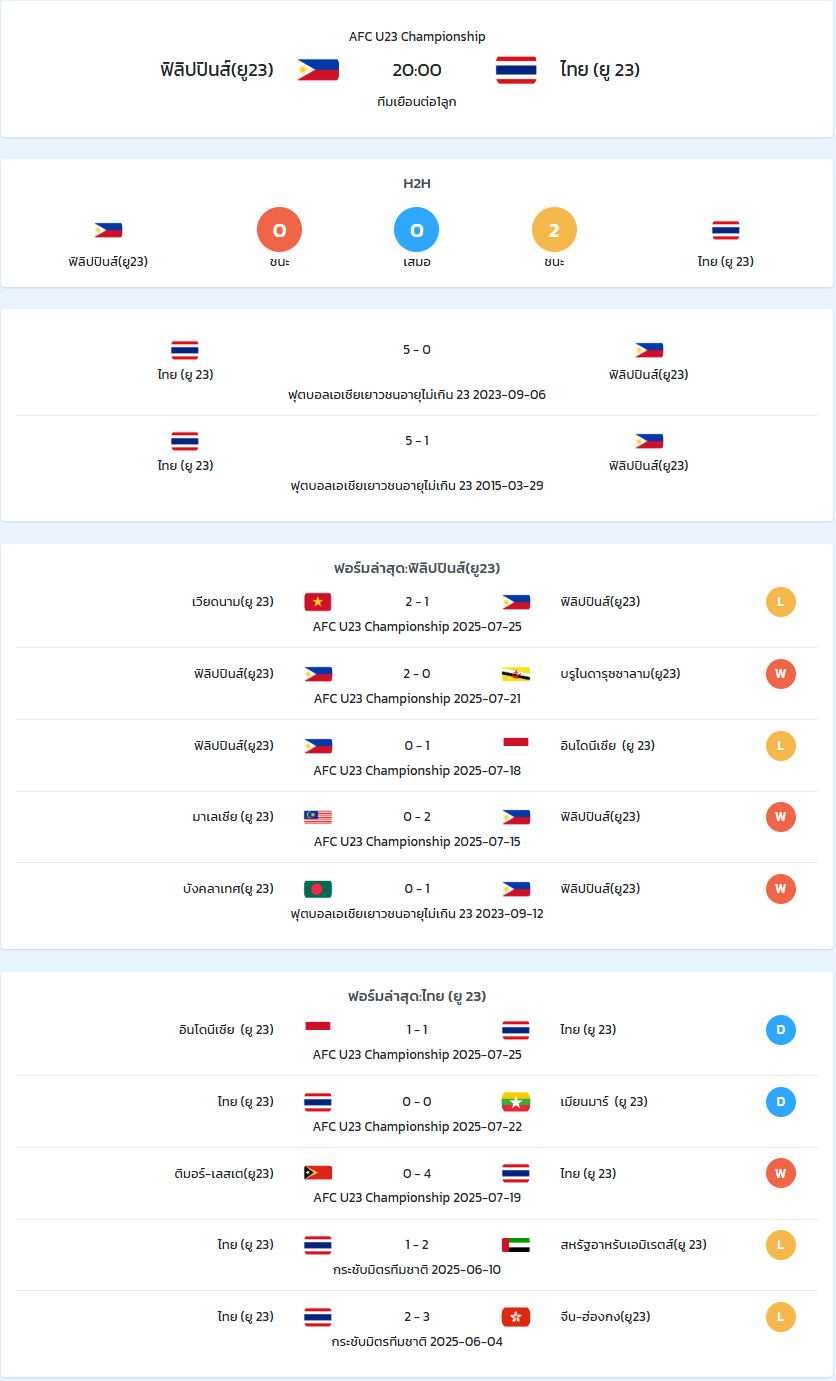
Task: Click the Bangladesh flag icon
Action: (318, 889)
